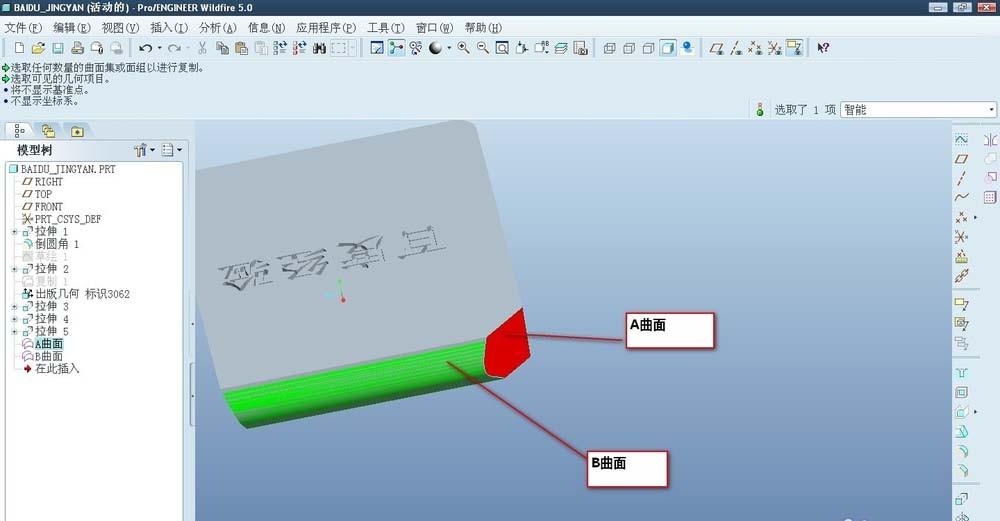Print the model with printer icon

pos(78,48)
